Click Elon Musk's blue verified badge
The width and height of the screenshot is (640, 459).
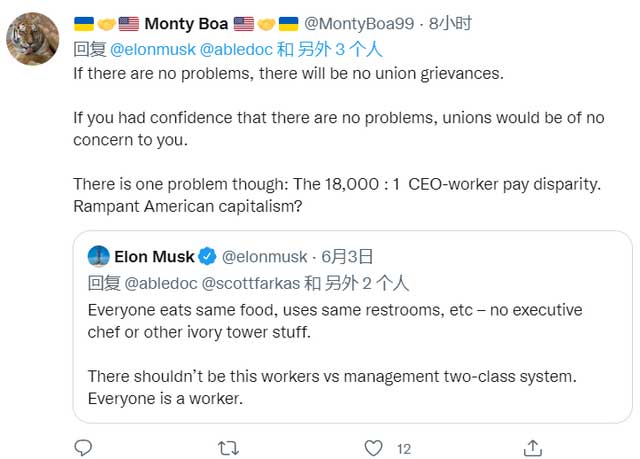(205, 256)
